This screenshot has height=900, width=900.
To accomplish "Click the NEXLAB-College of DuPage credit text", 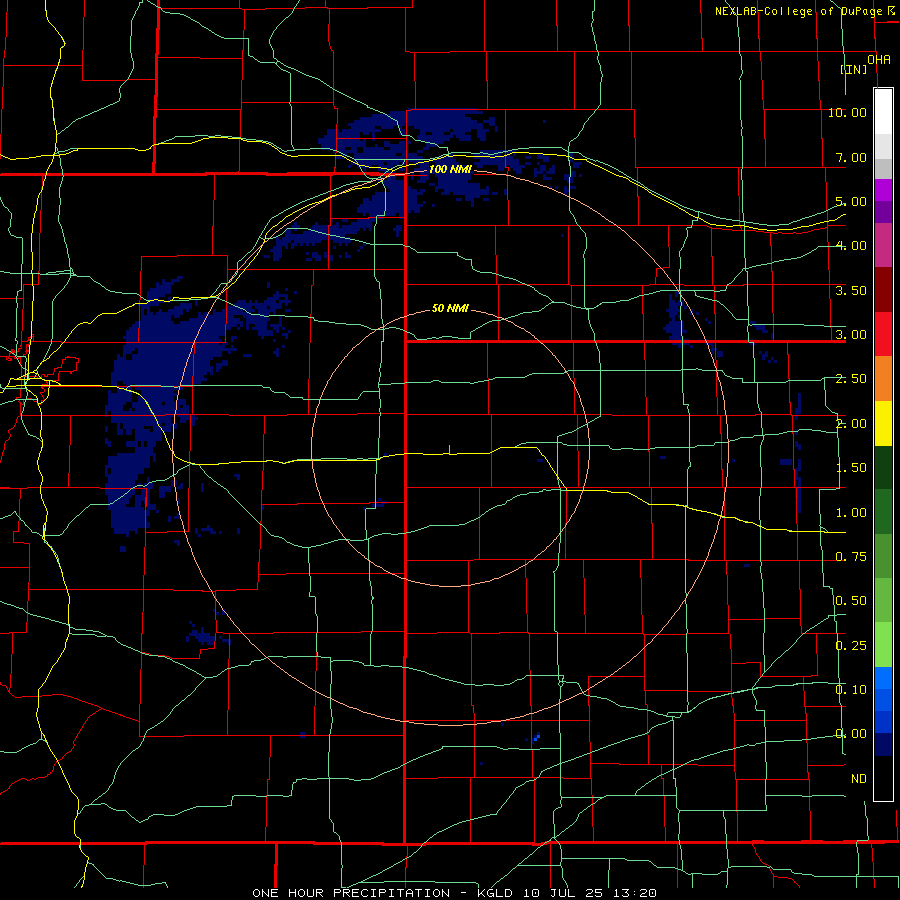I will pos(799,10).
